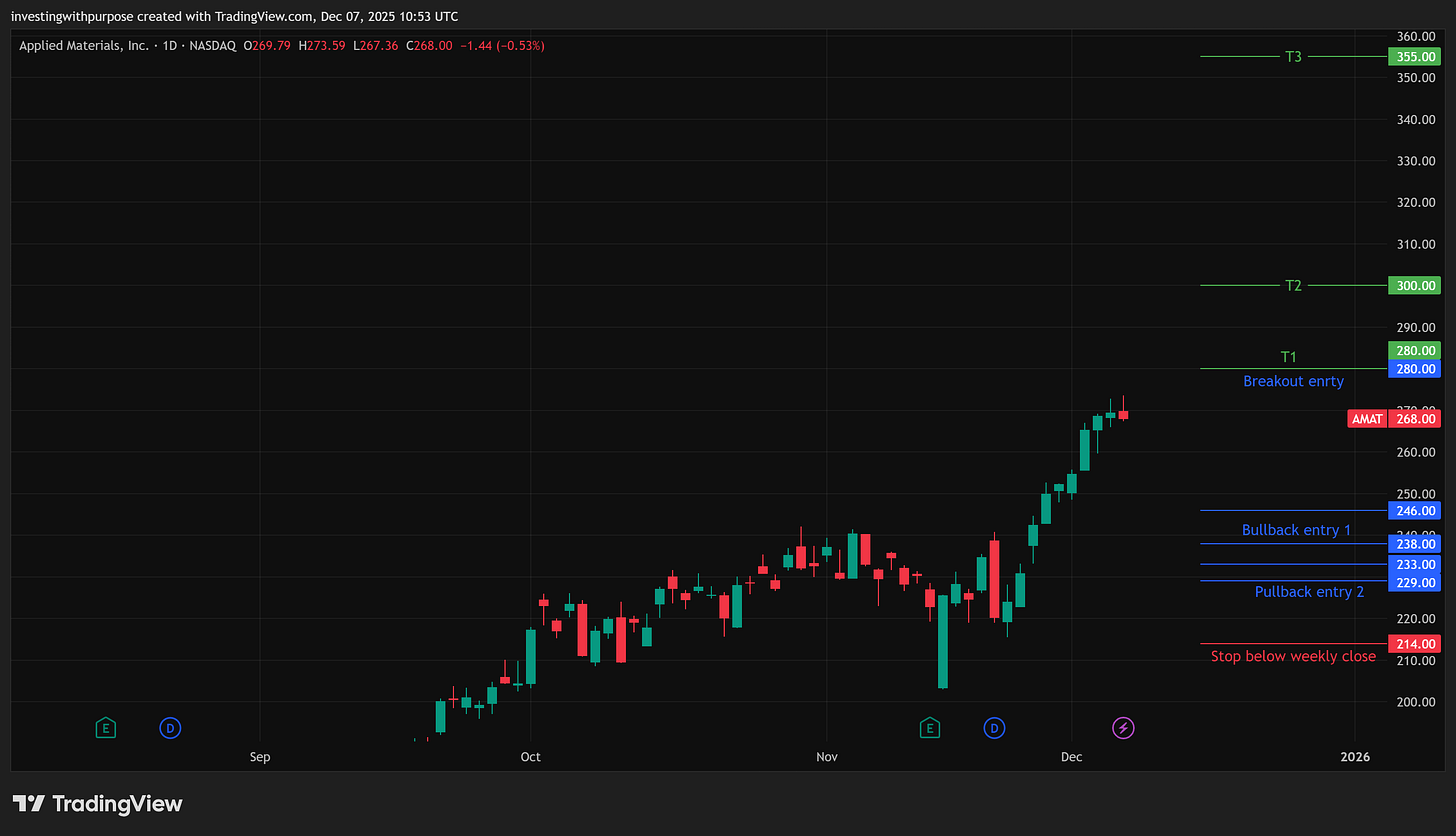Open the November dividend D marker

point(995,728)
